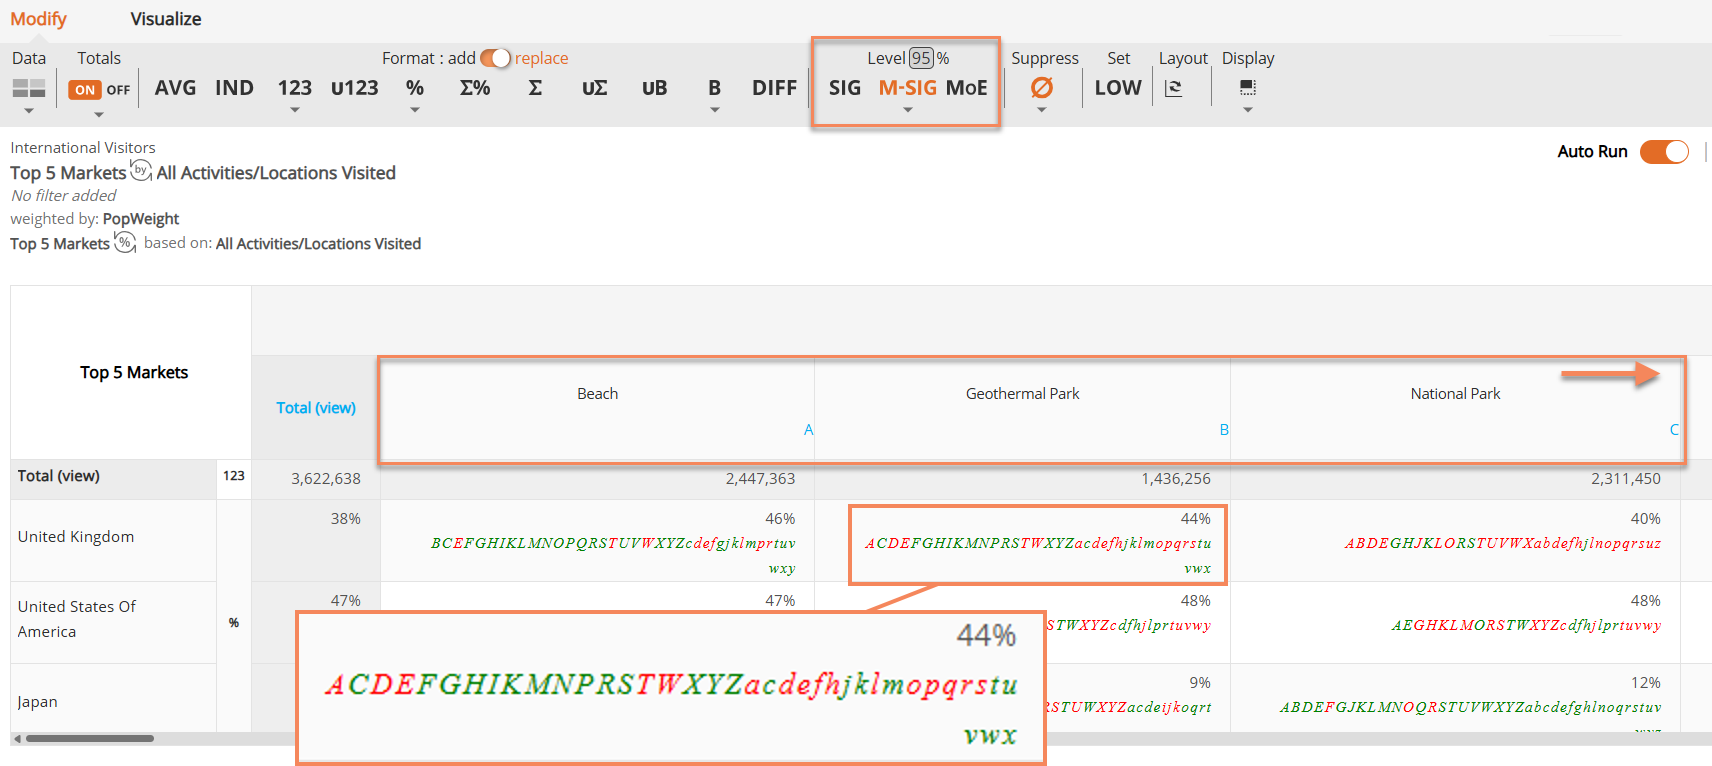Select the sigma sum format icon
Viewport: 1712px width, 766px height.
(535, 88)
